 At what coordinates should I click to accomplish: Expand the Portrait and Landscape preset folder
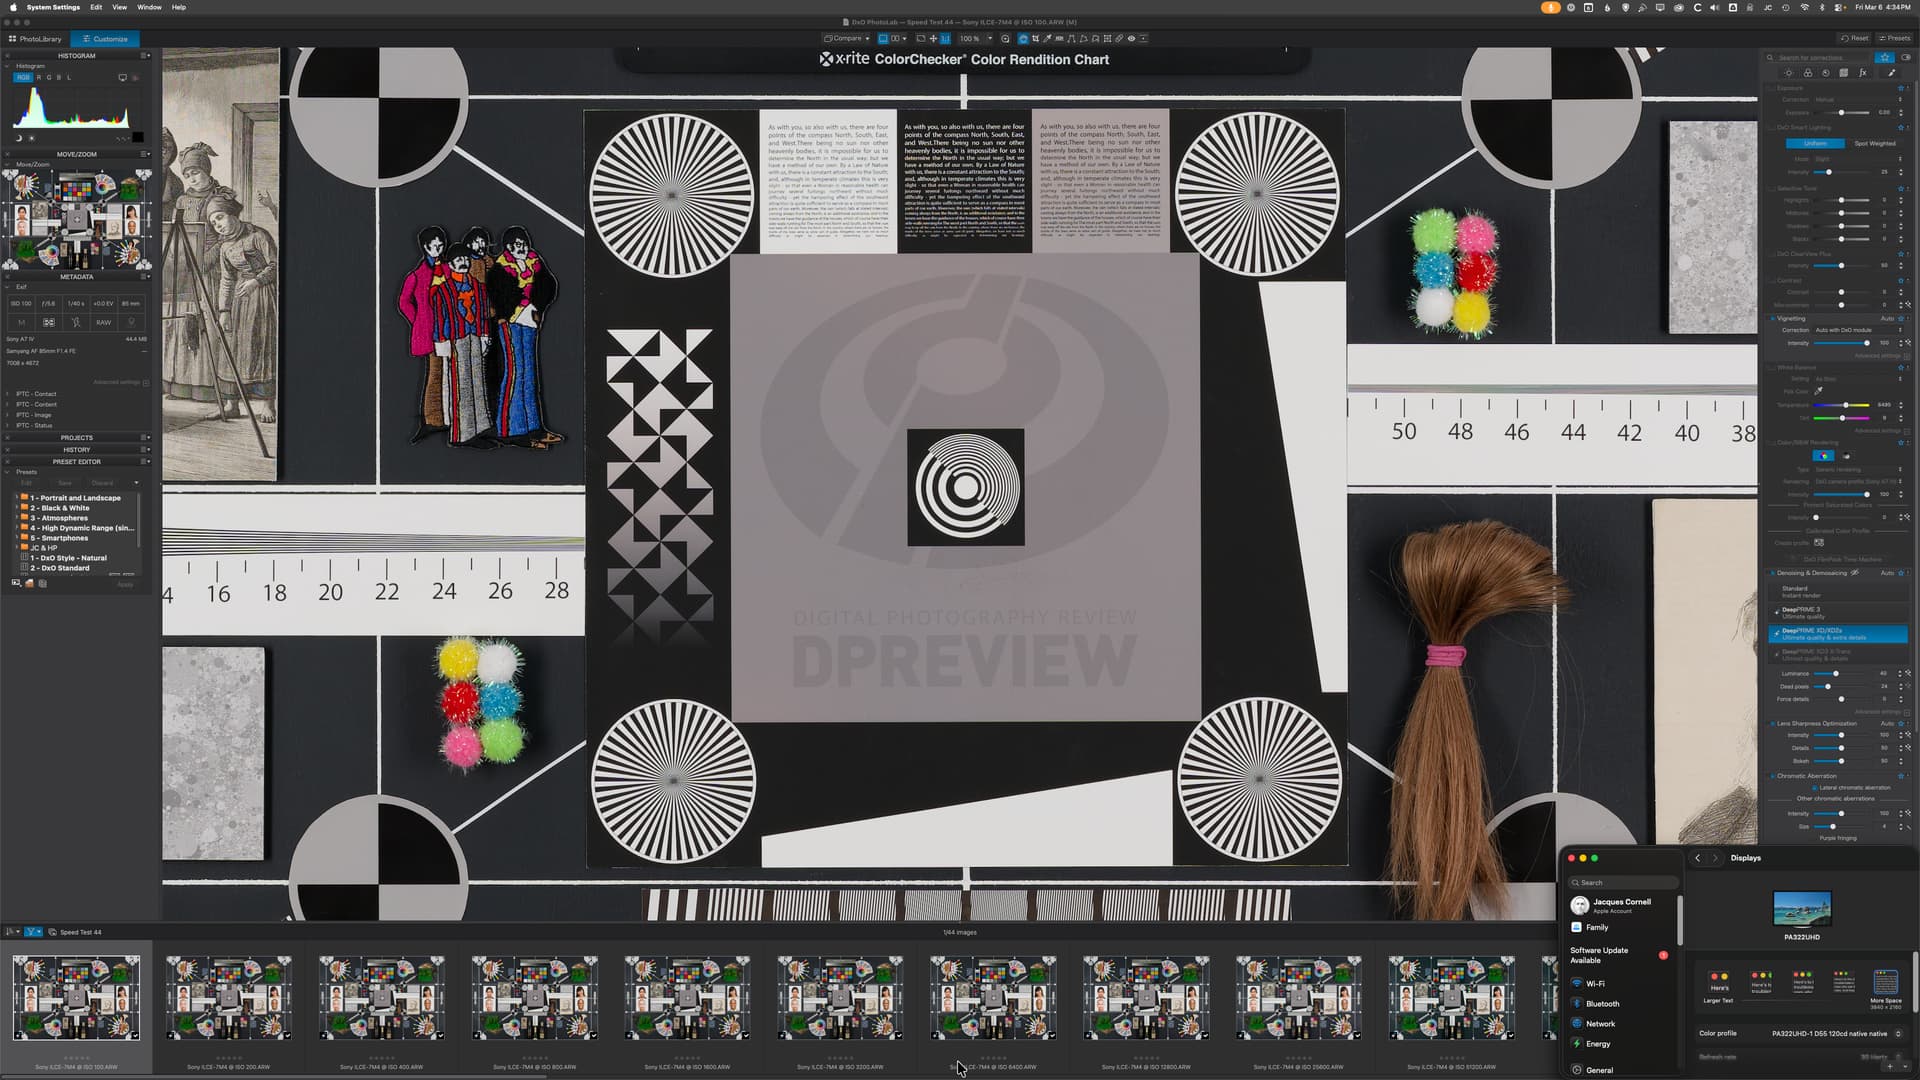coord(15,497)
